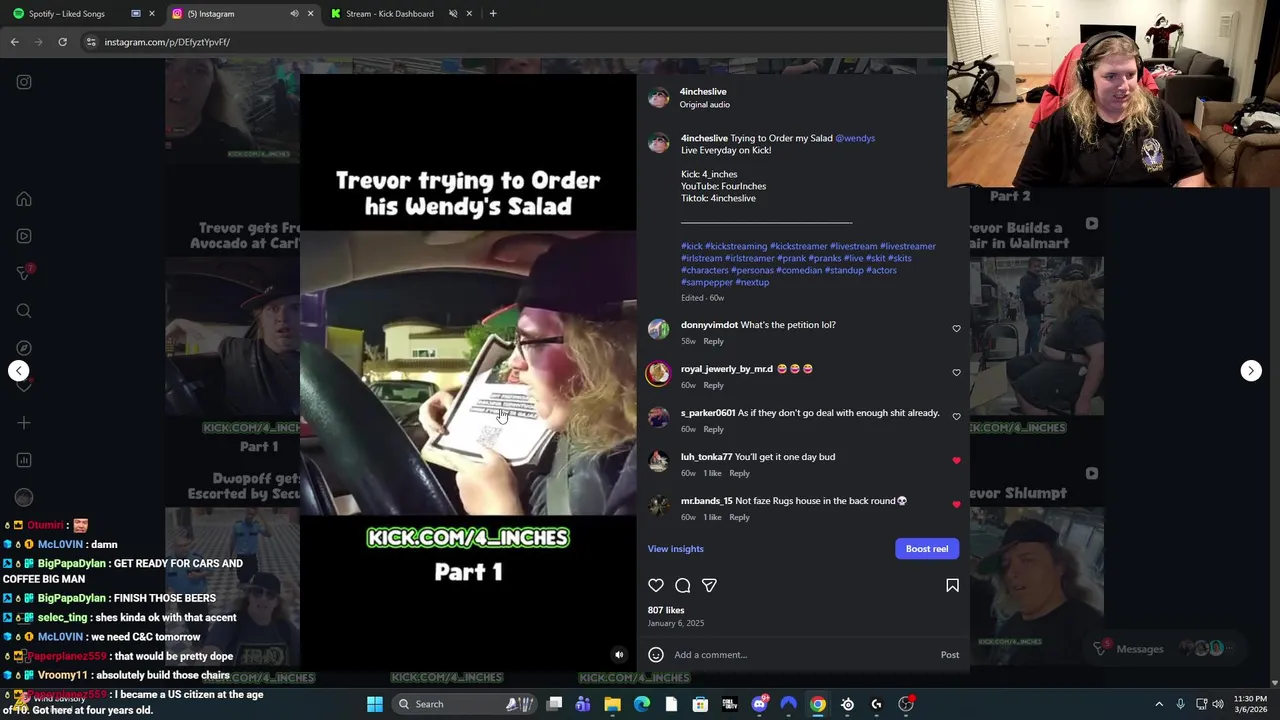
Task: Click the address bar URL
Action: (167, 42)
